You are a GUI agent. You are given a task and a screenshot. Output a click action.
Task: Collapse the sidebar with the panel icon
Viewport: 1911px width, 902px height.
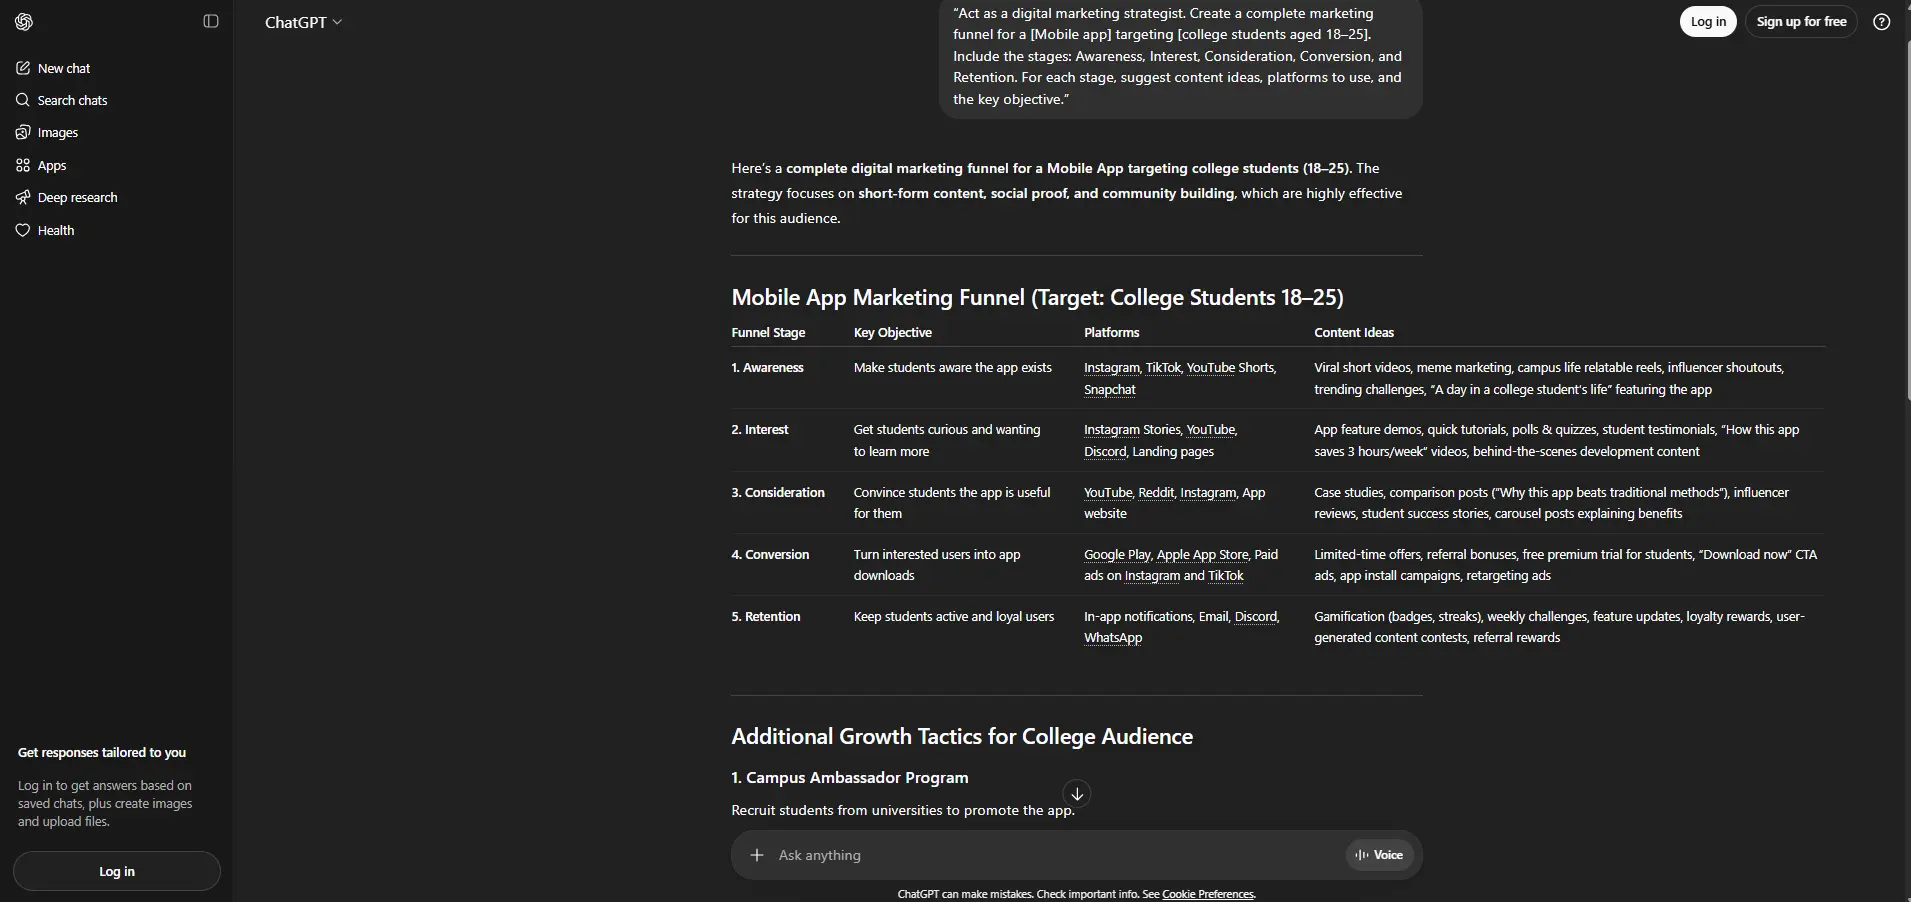coord(211,22)
